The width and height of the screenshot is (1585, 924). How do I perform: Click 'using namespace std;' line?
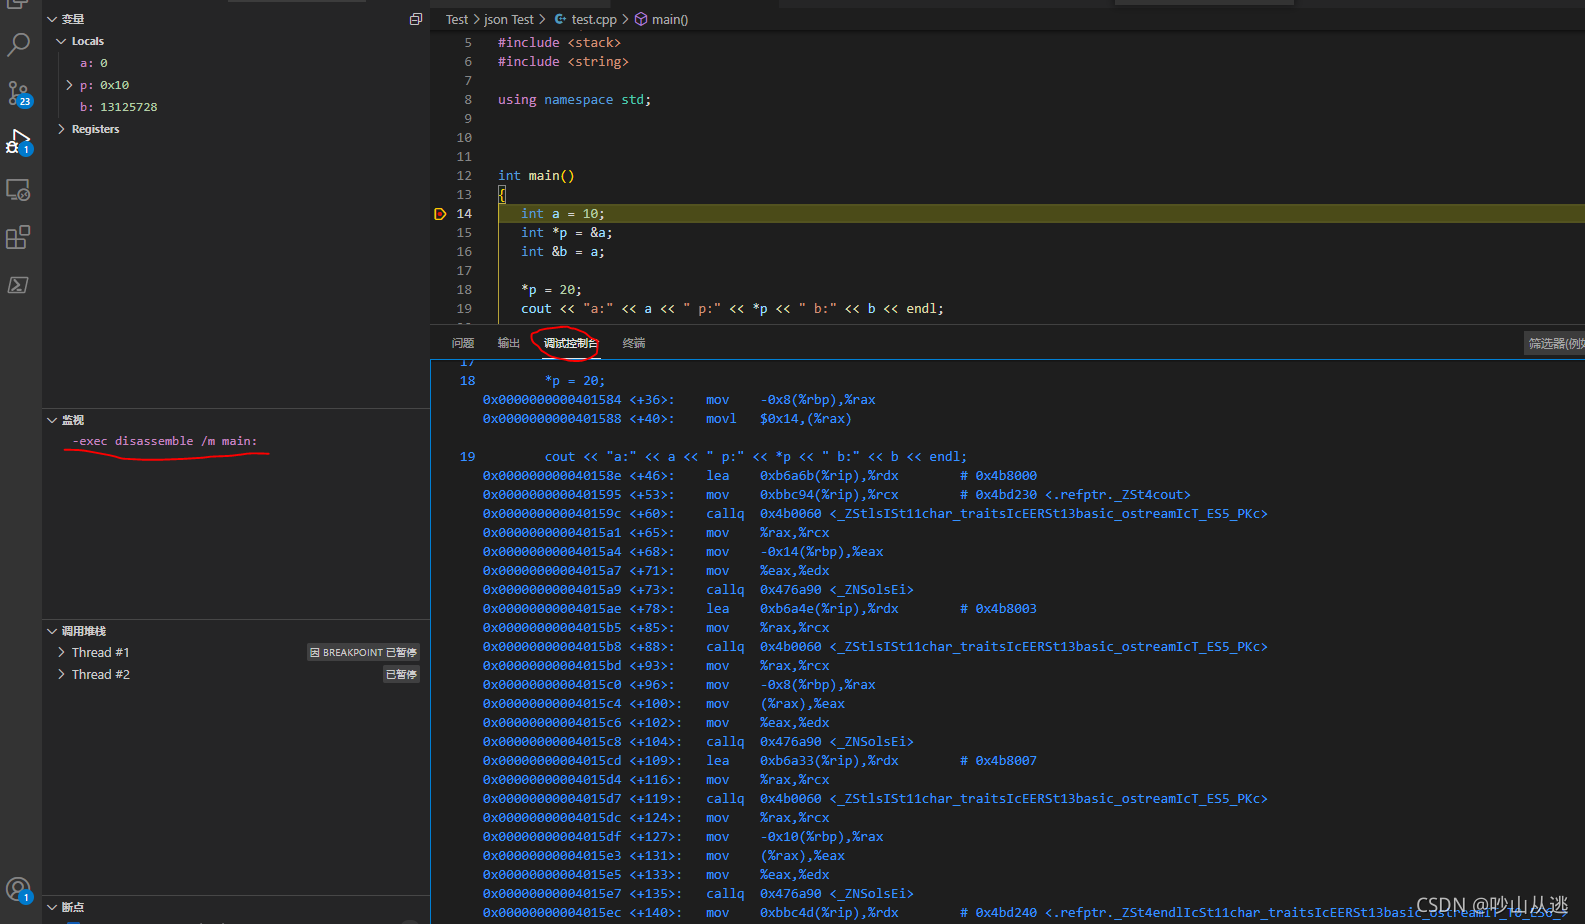point(575,100)
